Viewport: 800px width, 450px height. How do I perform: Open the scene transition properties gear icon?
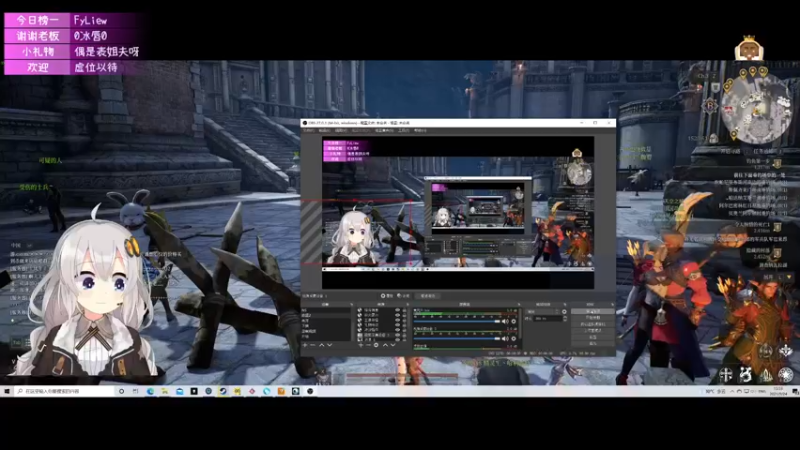[x=564, y=312]
